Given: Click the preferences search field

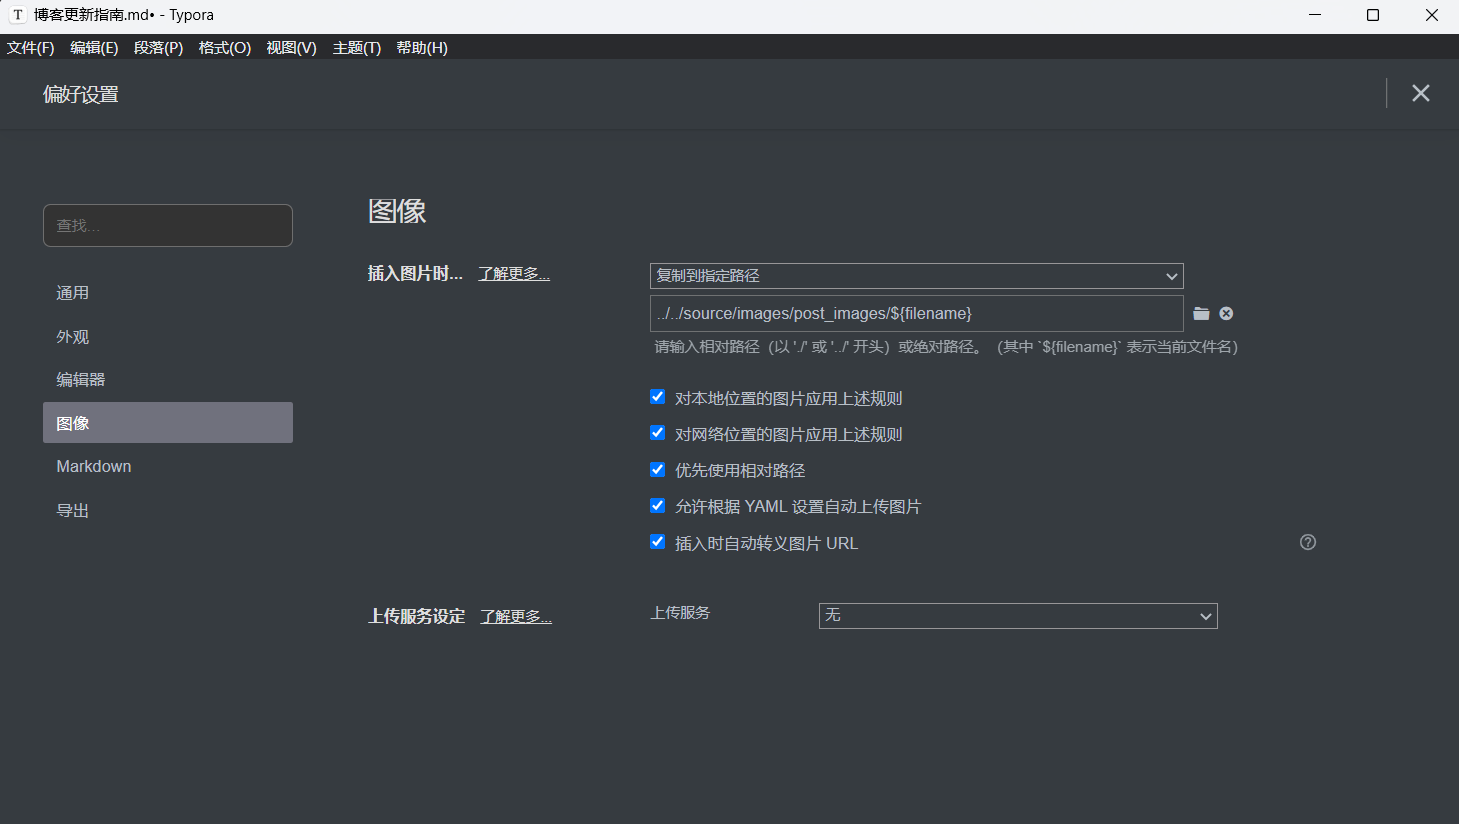Looking at the screenshot, I should tap(168, 226).
